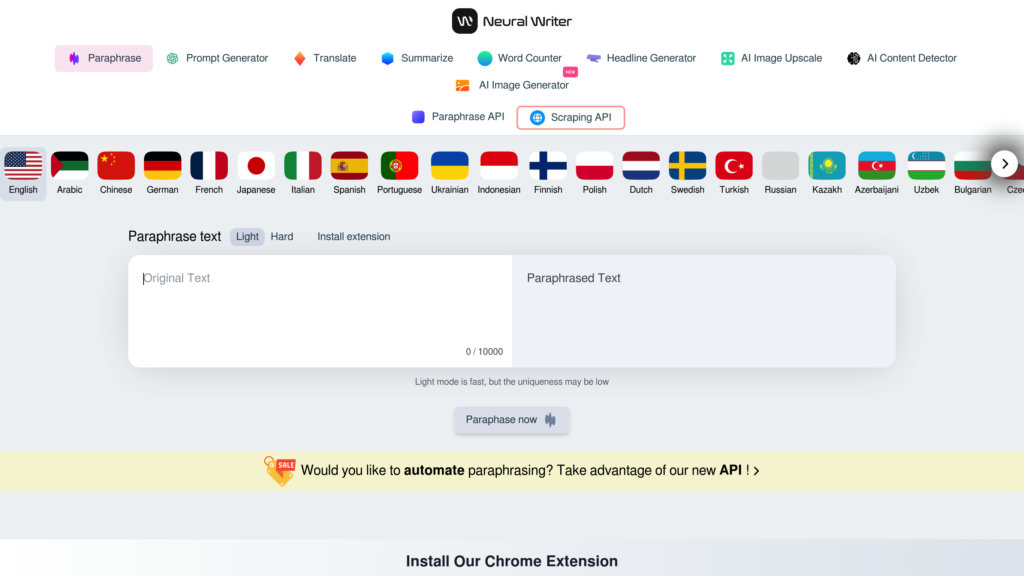This screenshot has height=576, width=1024.
Task: Click the Finnish flag icon
Action: pos(548,166)
